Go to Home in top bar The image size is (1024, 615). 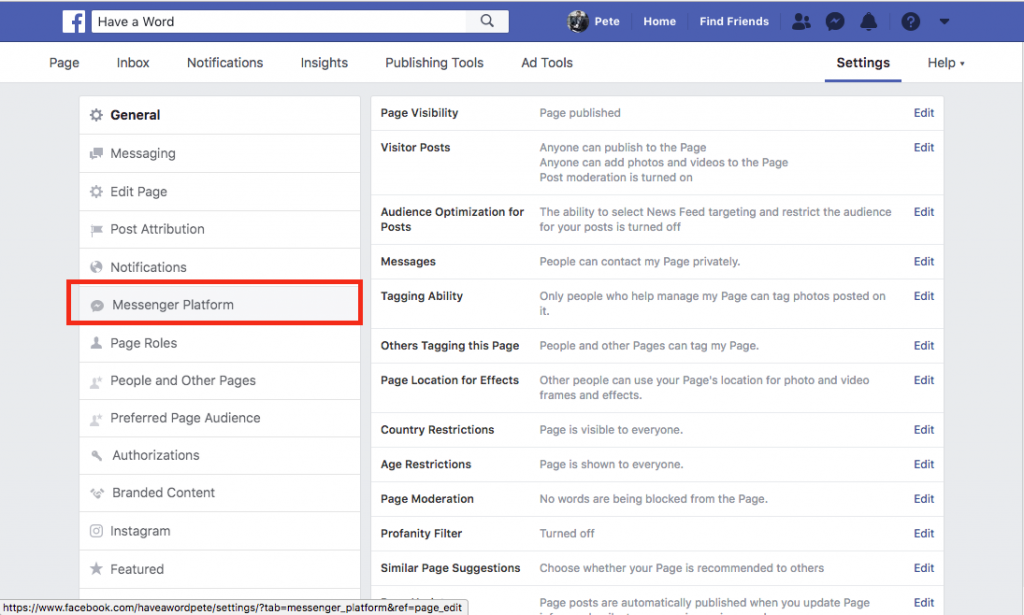click(660, 22)
